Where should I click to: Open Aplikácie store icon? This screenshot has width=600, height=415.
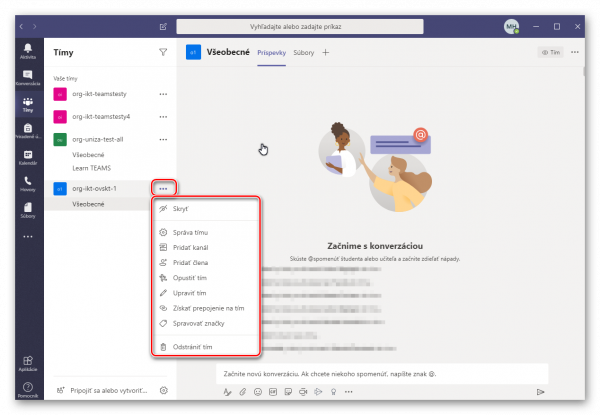(x=28, y=364)
